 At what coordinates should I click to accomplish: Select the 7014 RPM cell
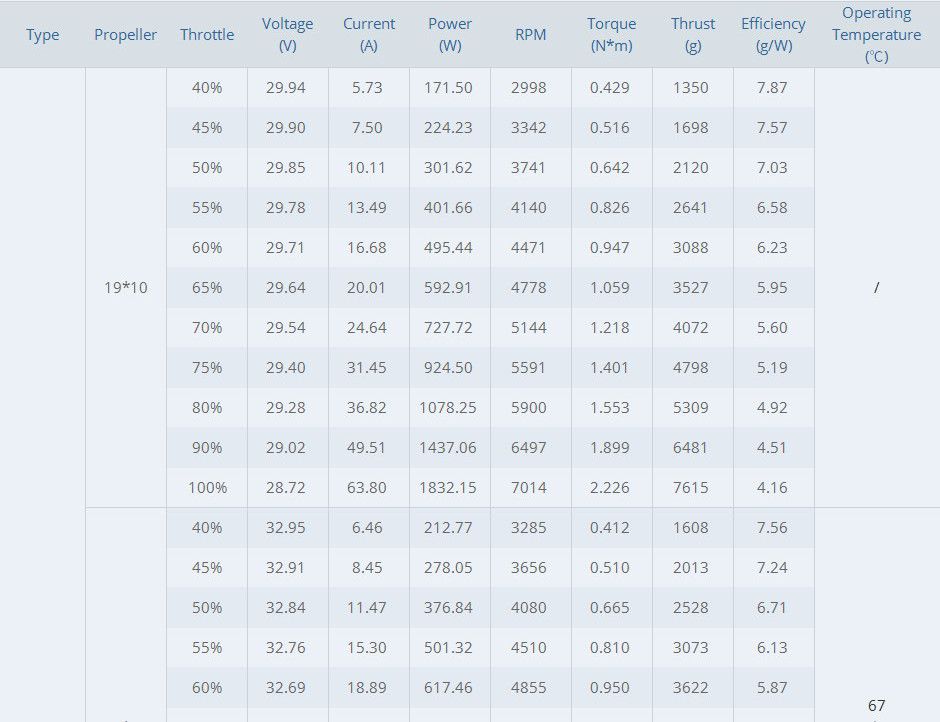point(529,488)
